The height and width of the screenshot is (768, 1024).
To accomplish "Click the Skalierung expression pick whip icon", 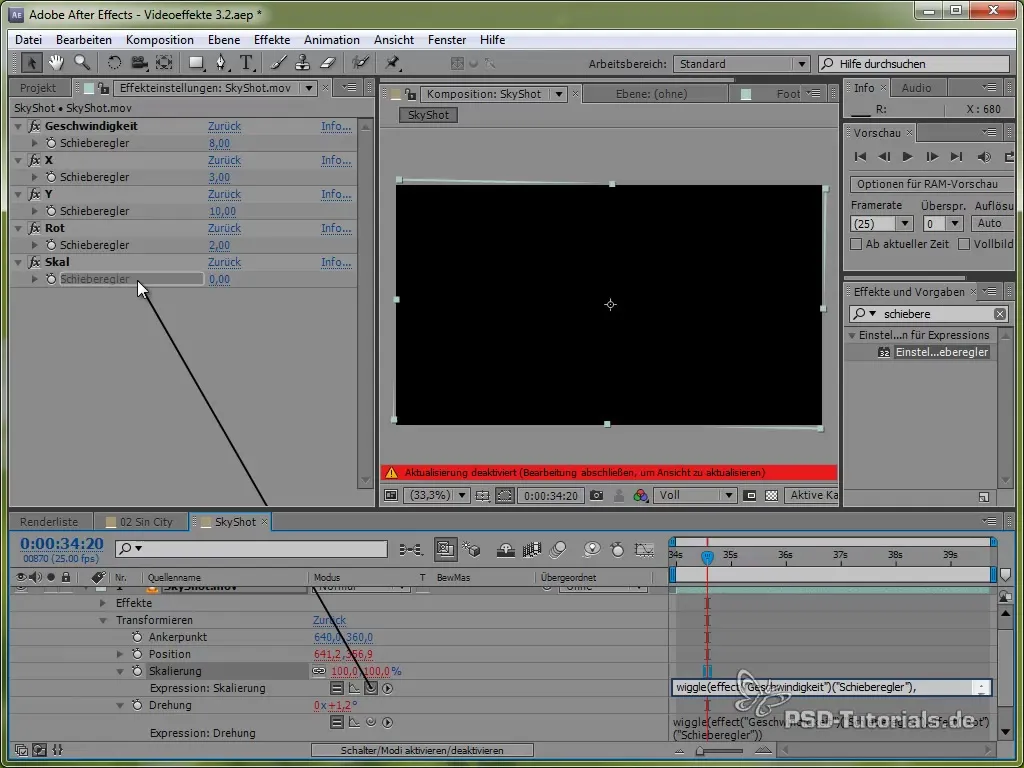I will (371, 688).
